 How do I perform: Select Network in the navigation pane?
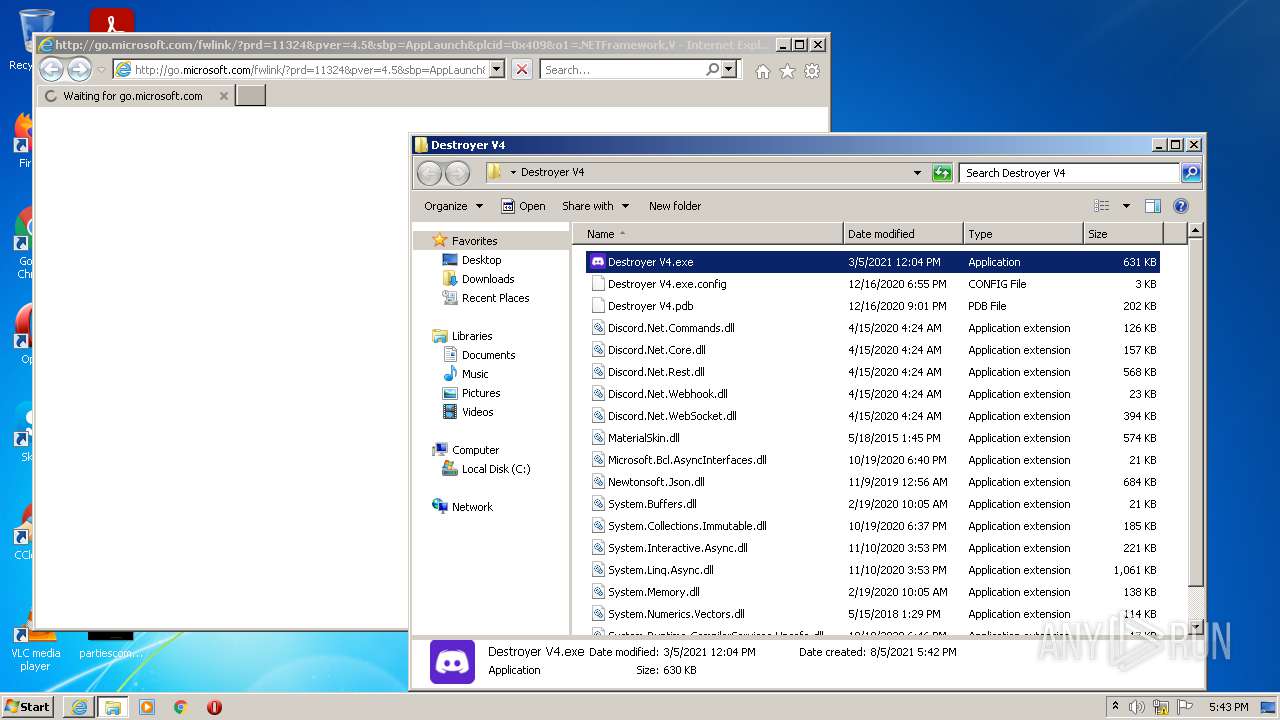point(472,507)
